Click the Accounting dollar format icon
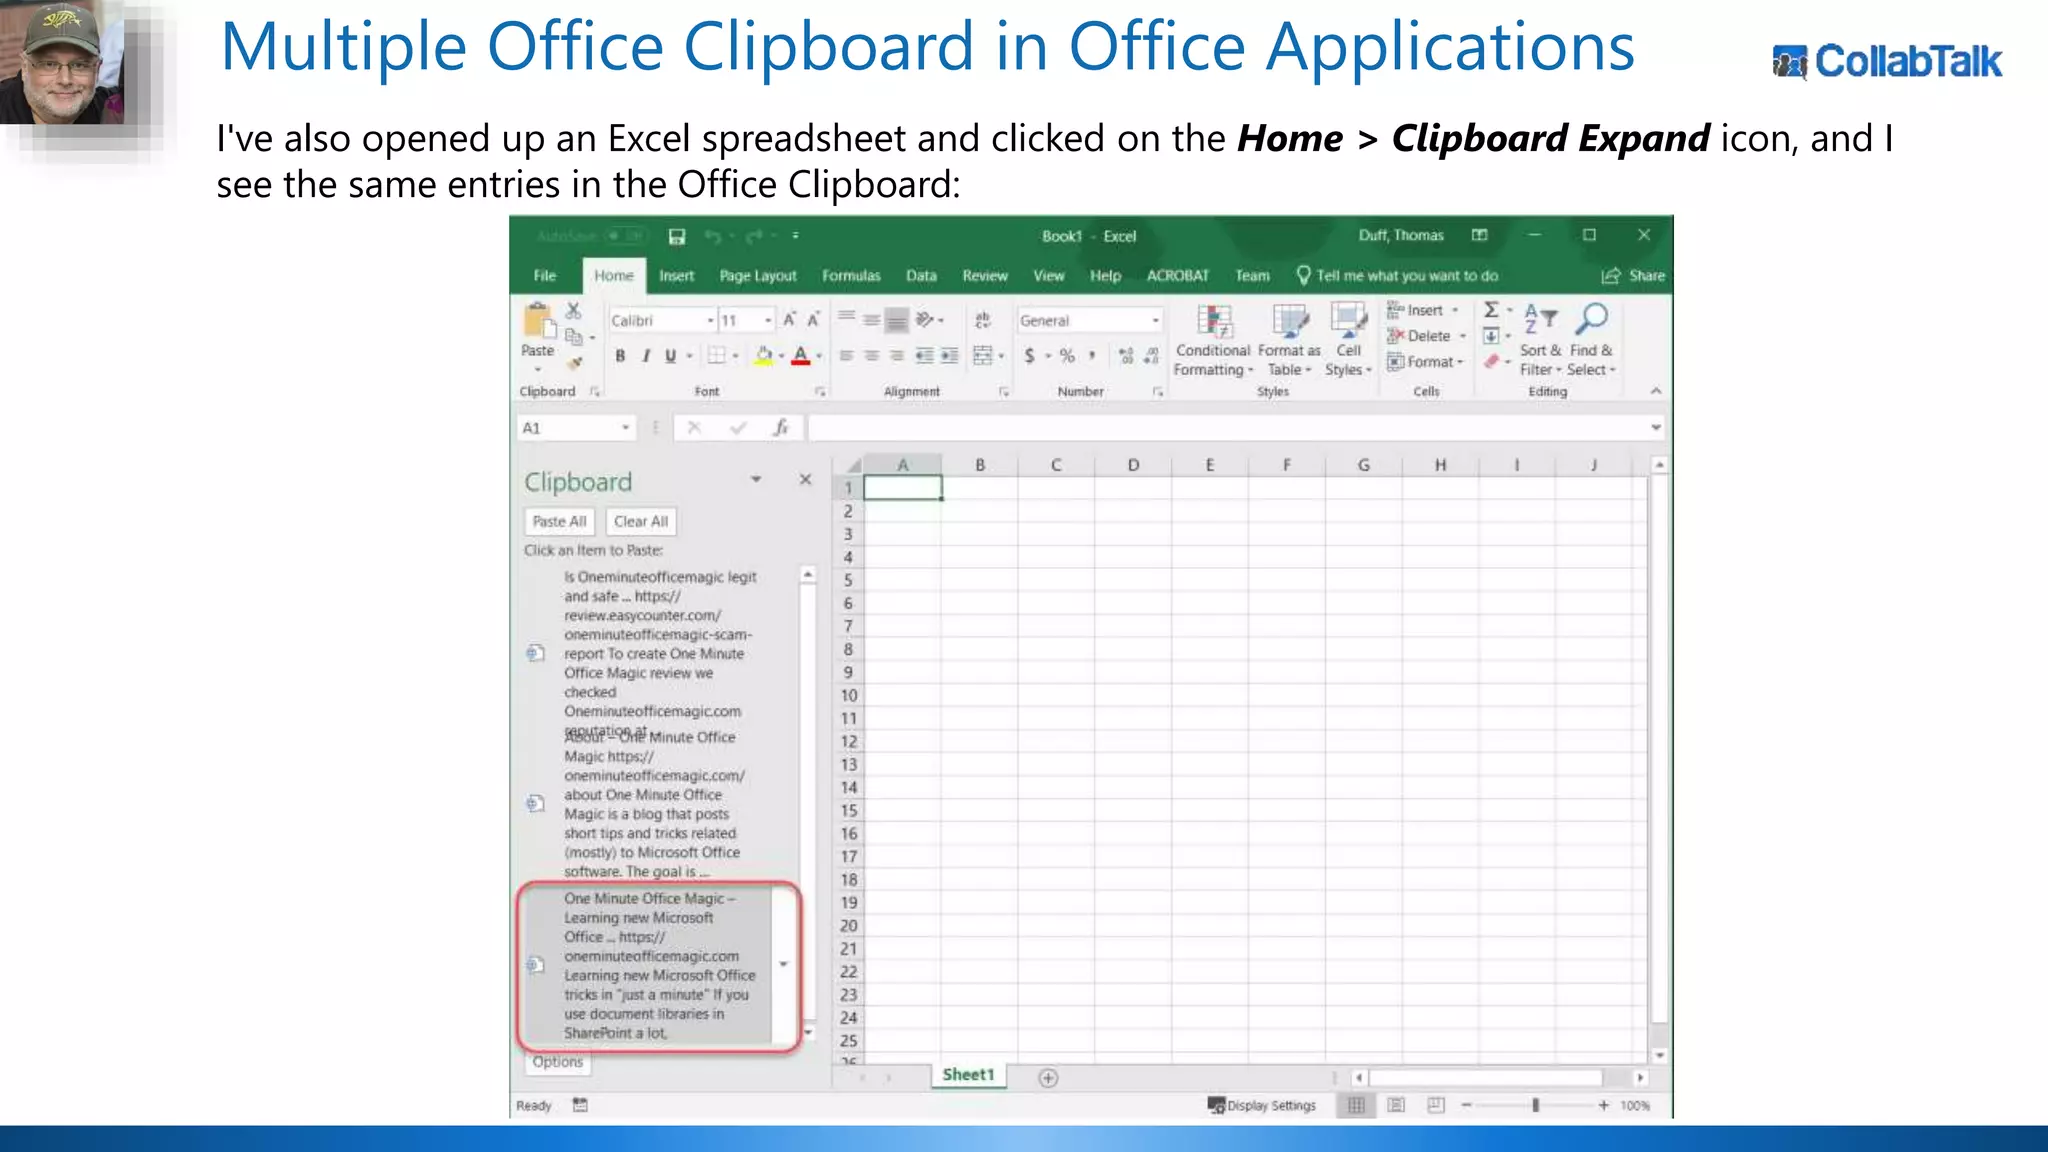Screen dimensions: 2048x1152 coord(1029,355)
